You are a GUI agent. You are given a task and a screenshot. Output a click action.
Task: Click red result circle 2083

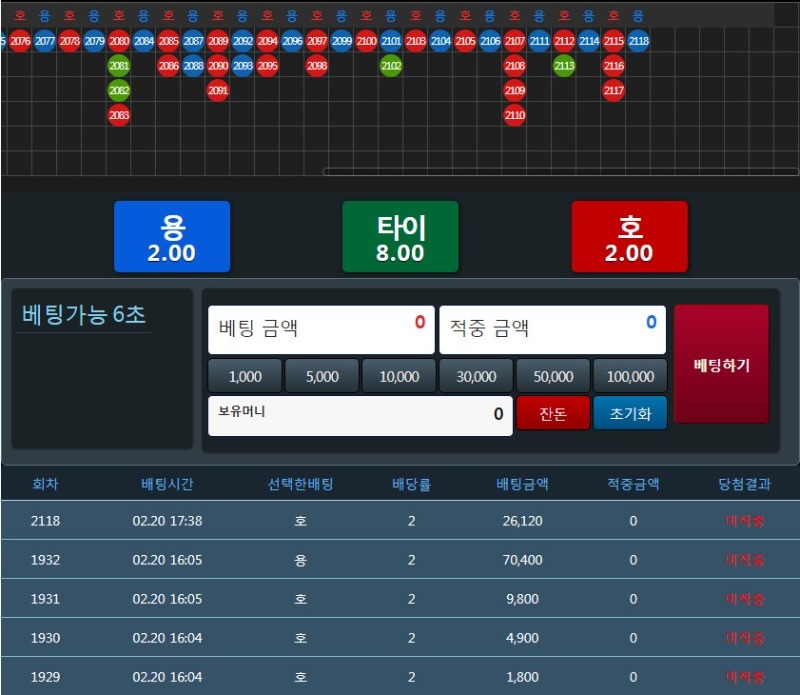[x=119, y=115]
